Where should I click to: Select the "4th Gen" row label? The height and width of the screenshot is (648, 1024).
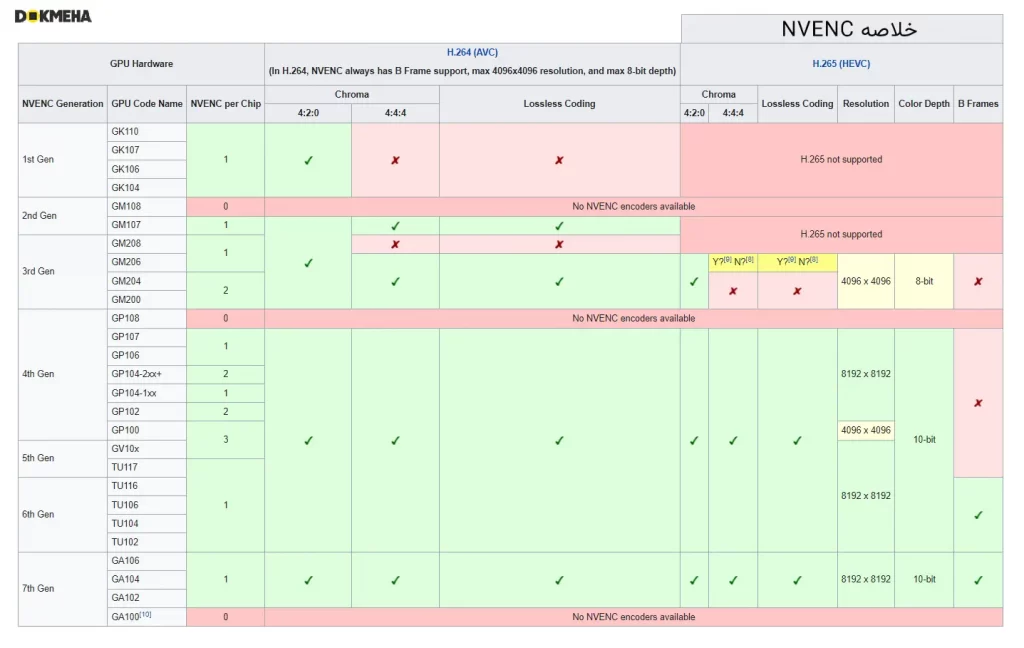point(38,374)
